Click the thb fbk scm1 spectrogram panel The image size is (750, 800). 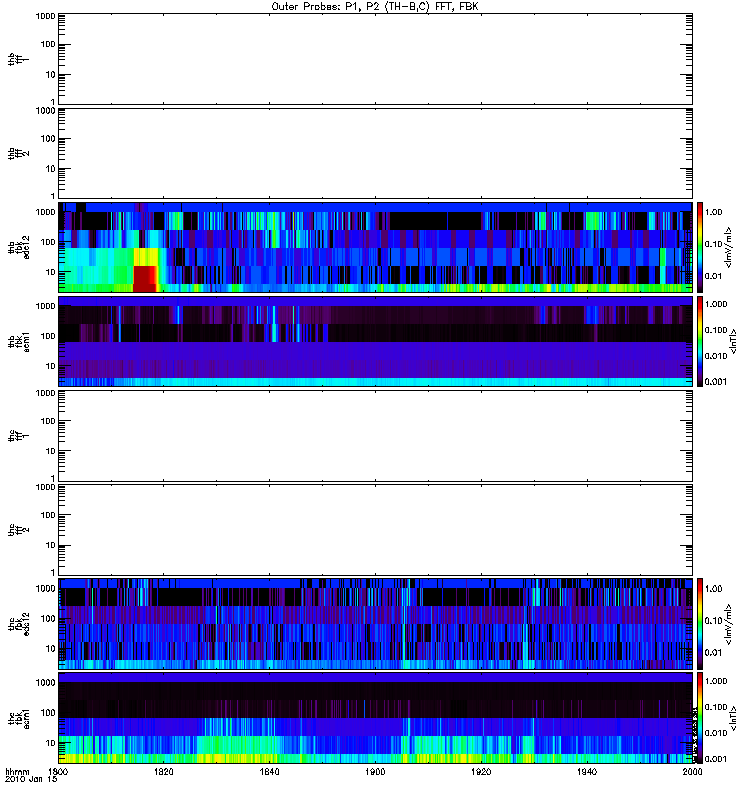[375, 341]
